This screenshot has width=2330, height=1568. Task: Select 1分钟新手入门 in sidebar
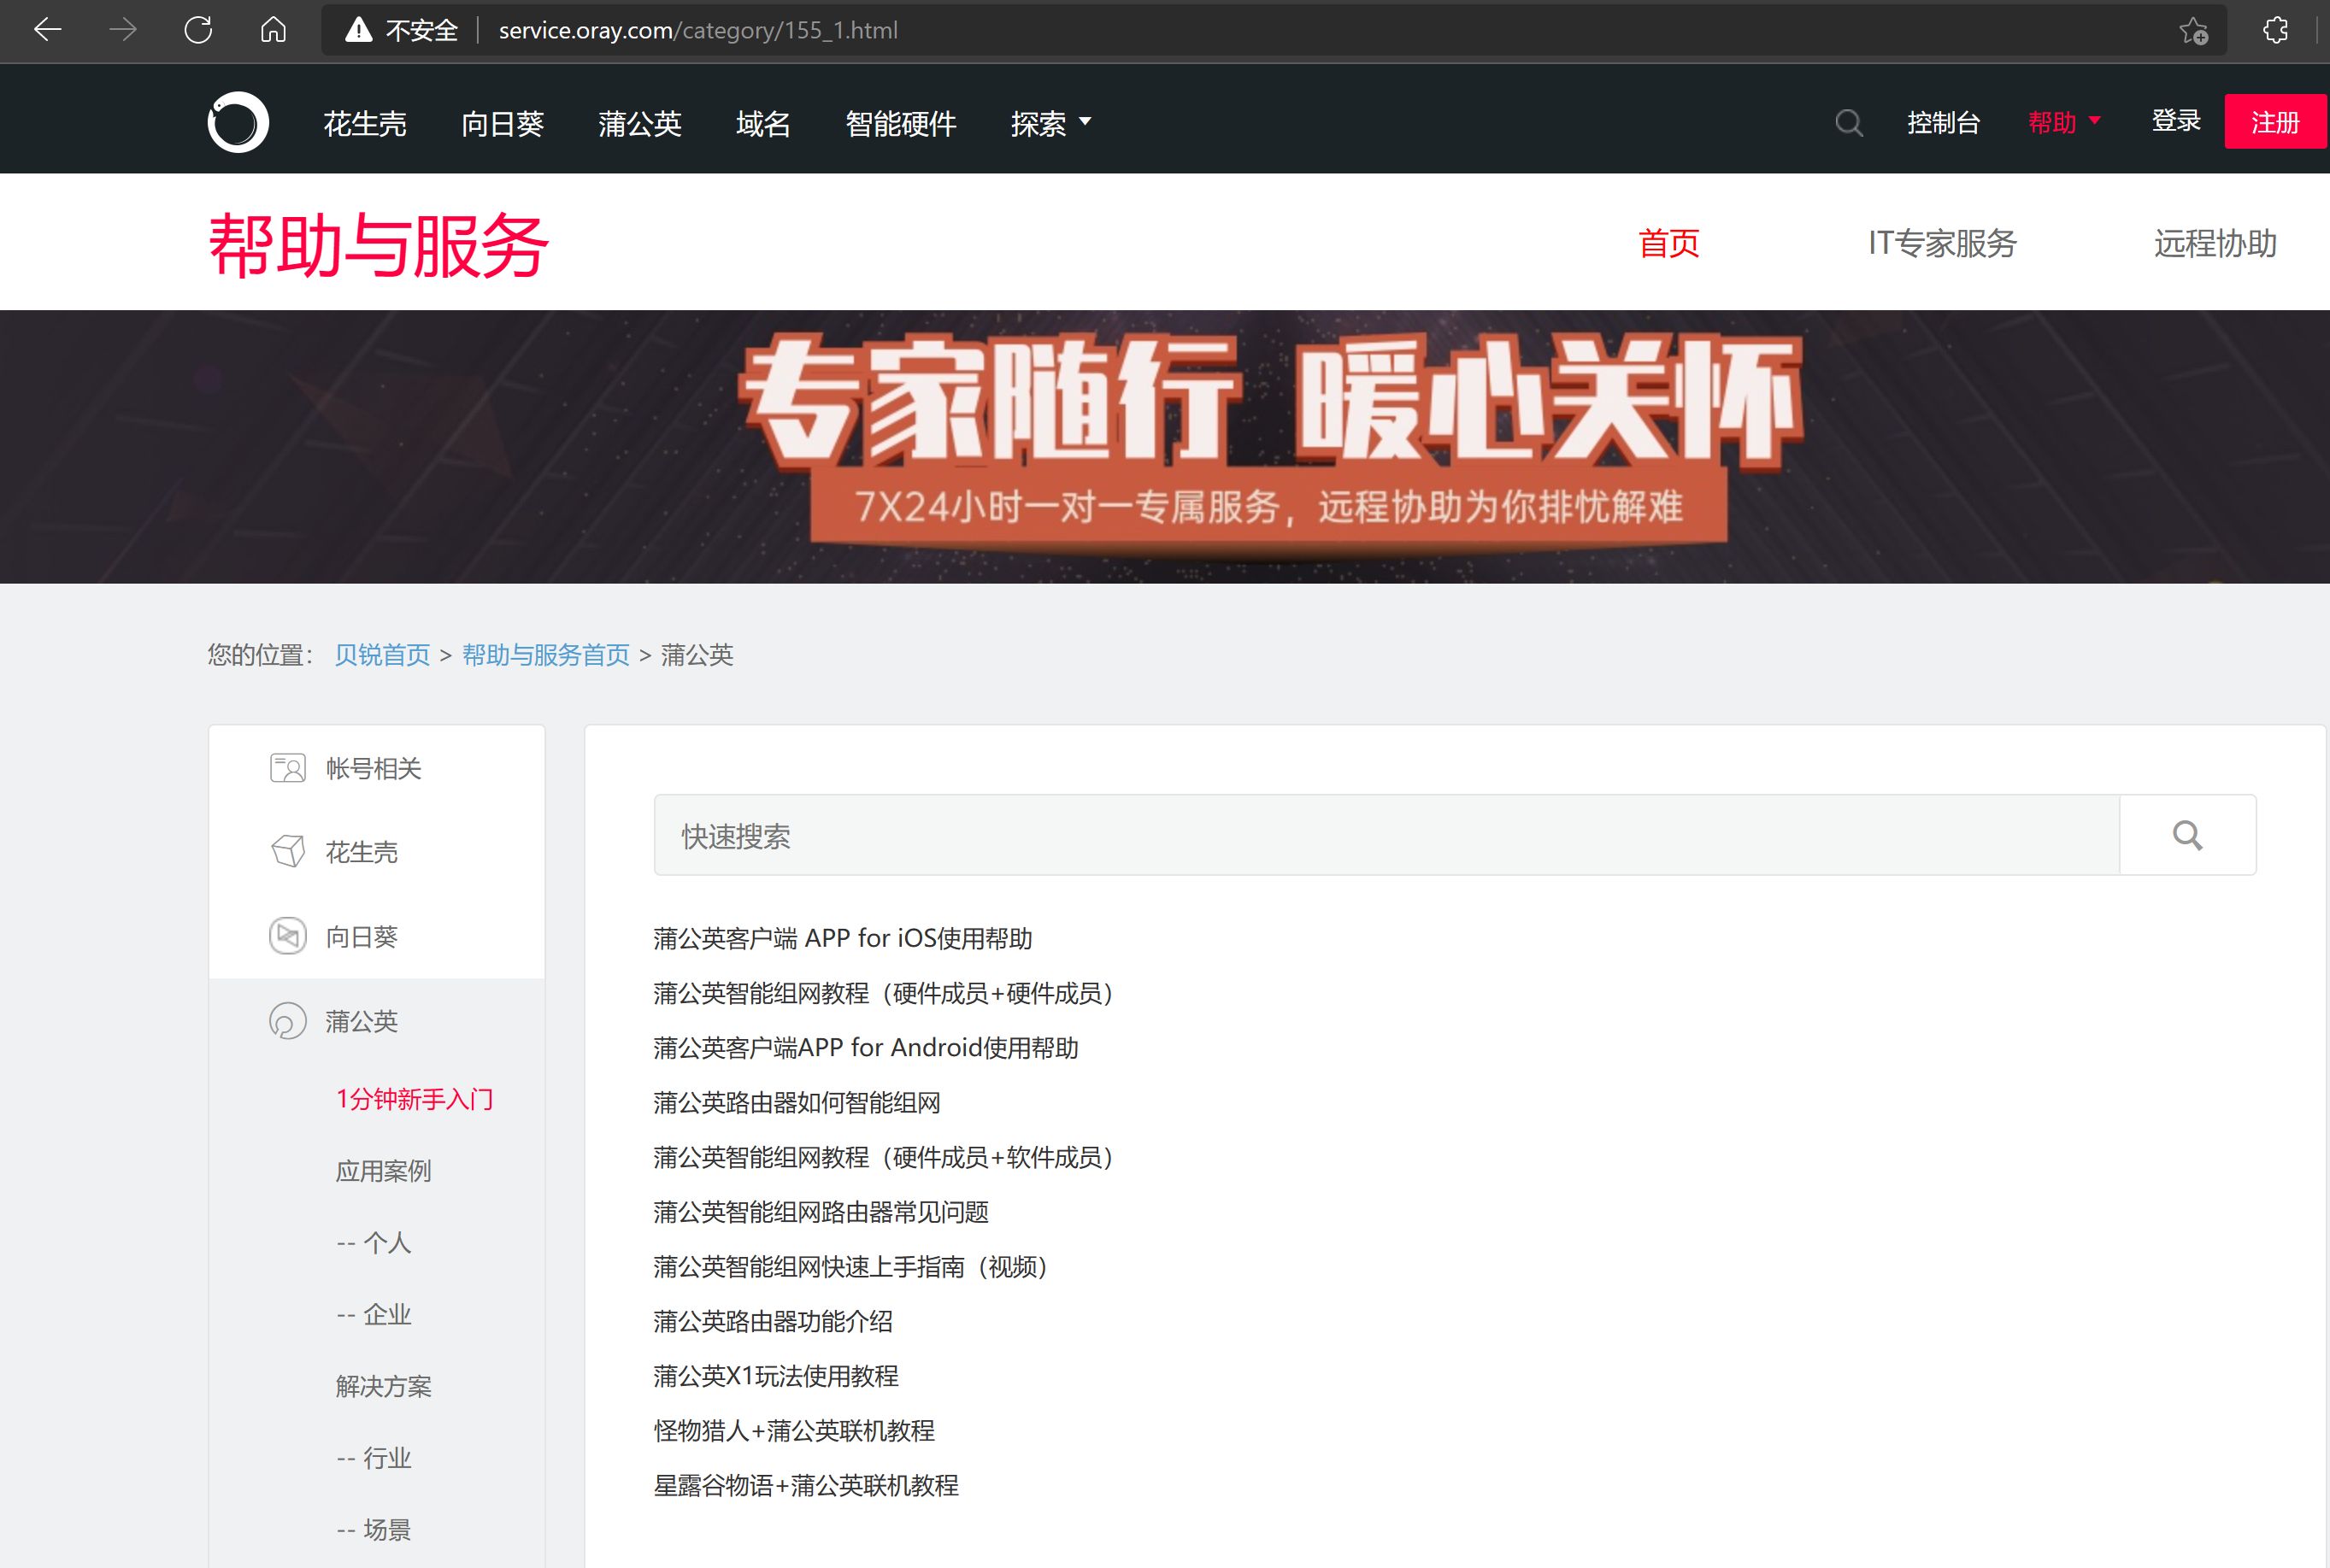click(x=415, y=1099)
